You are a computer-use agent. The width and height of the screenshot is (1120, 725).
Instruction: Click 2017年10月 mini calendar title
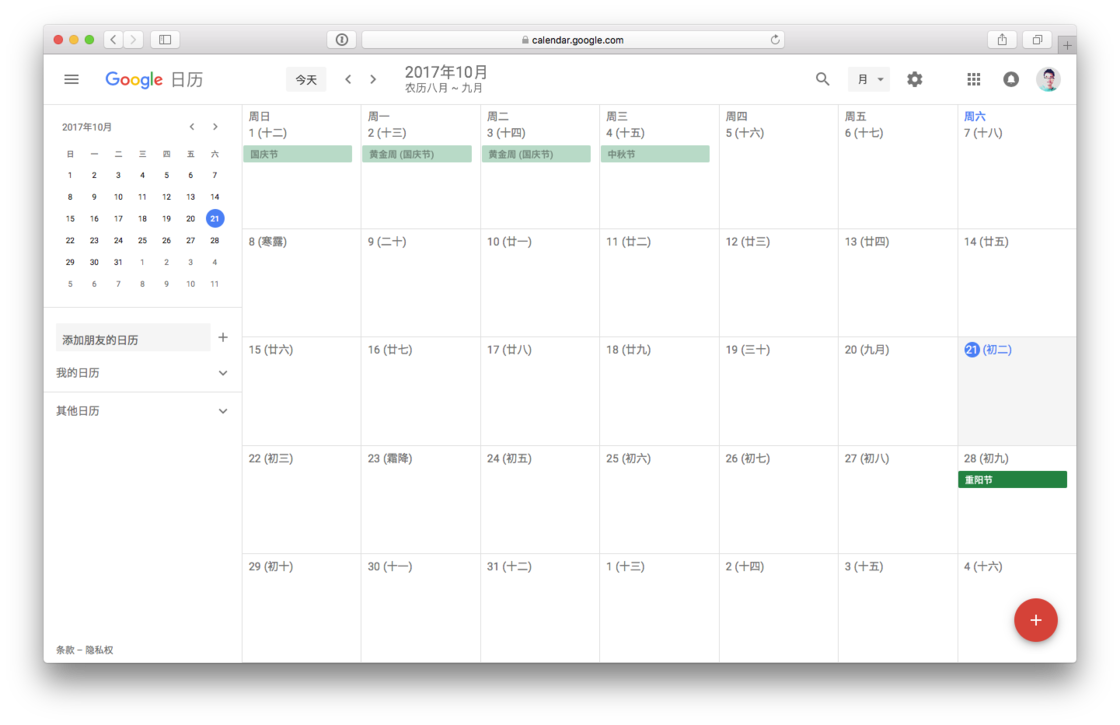click(87, 127)
